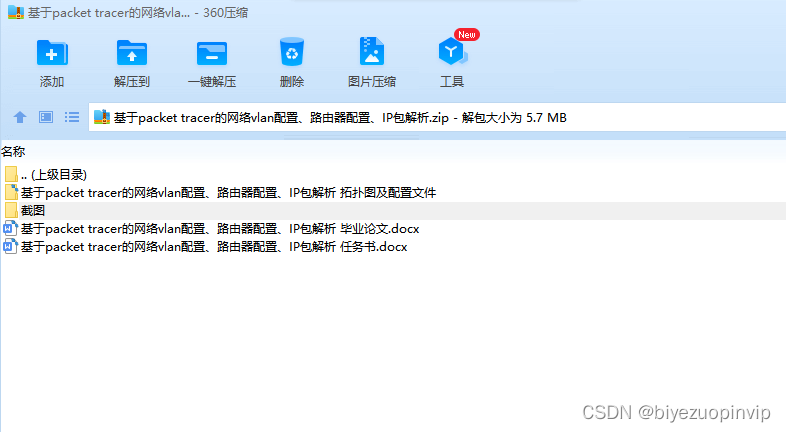Sort by the 名称 column header
Viewport: 786px width, 432px height.
13,151
